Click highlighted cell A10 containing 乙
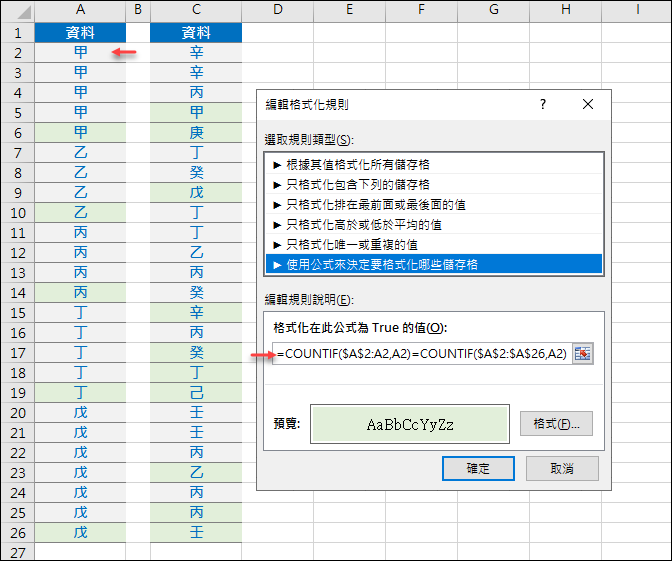This screenshot has width=672, height=561. [80, 213]
